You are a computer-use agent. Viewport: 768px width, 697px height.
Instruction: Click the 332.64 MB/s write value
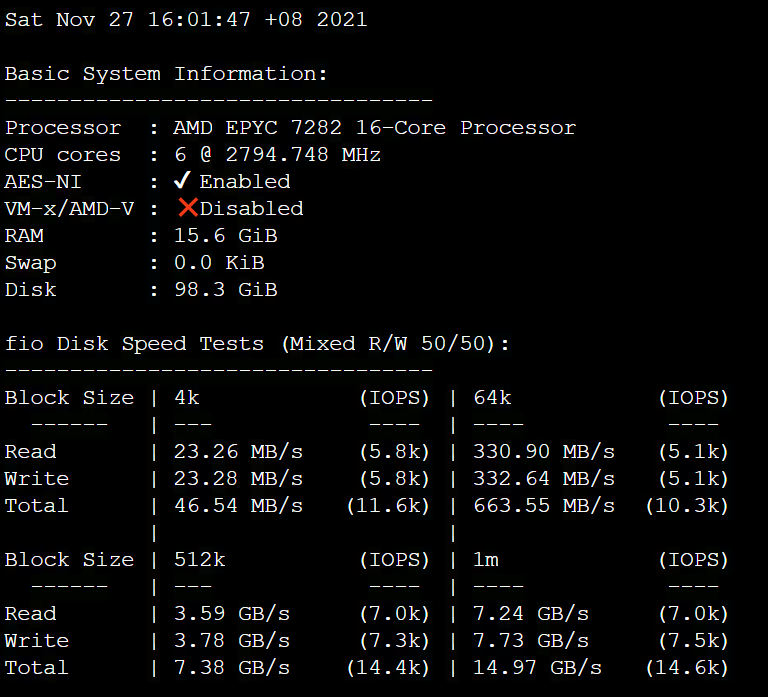tap(544, 479)
